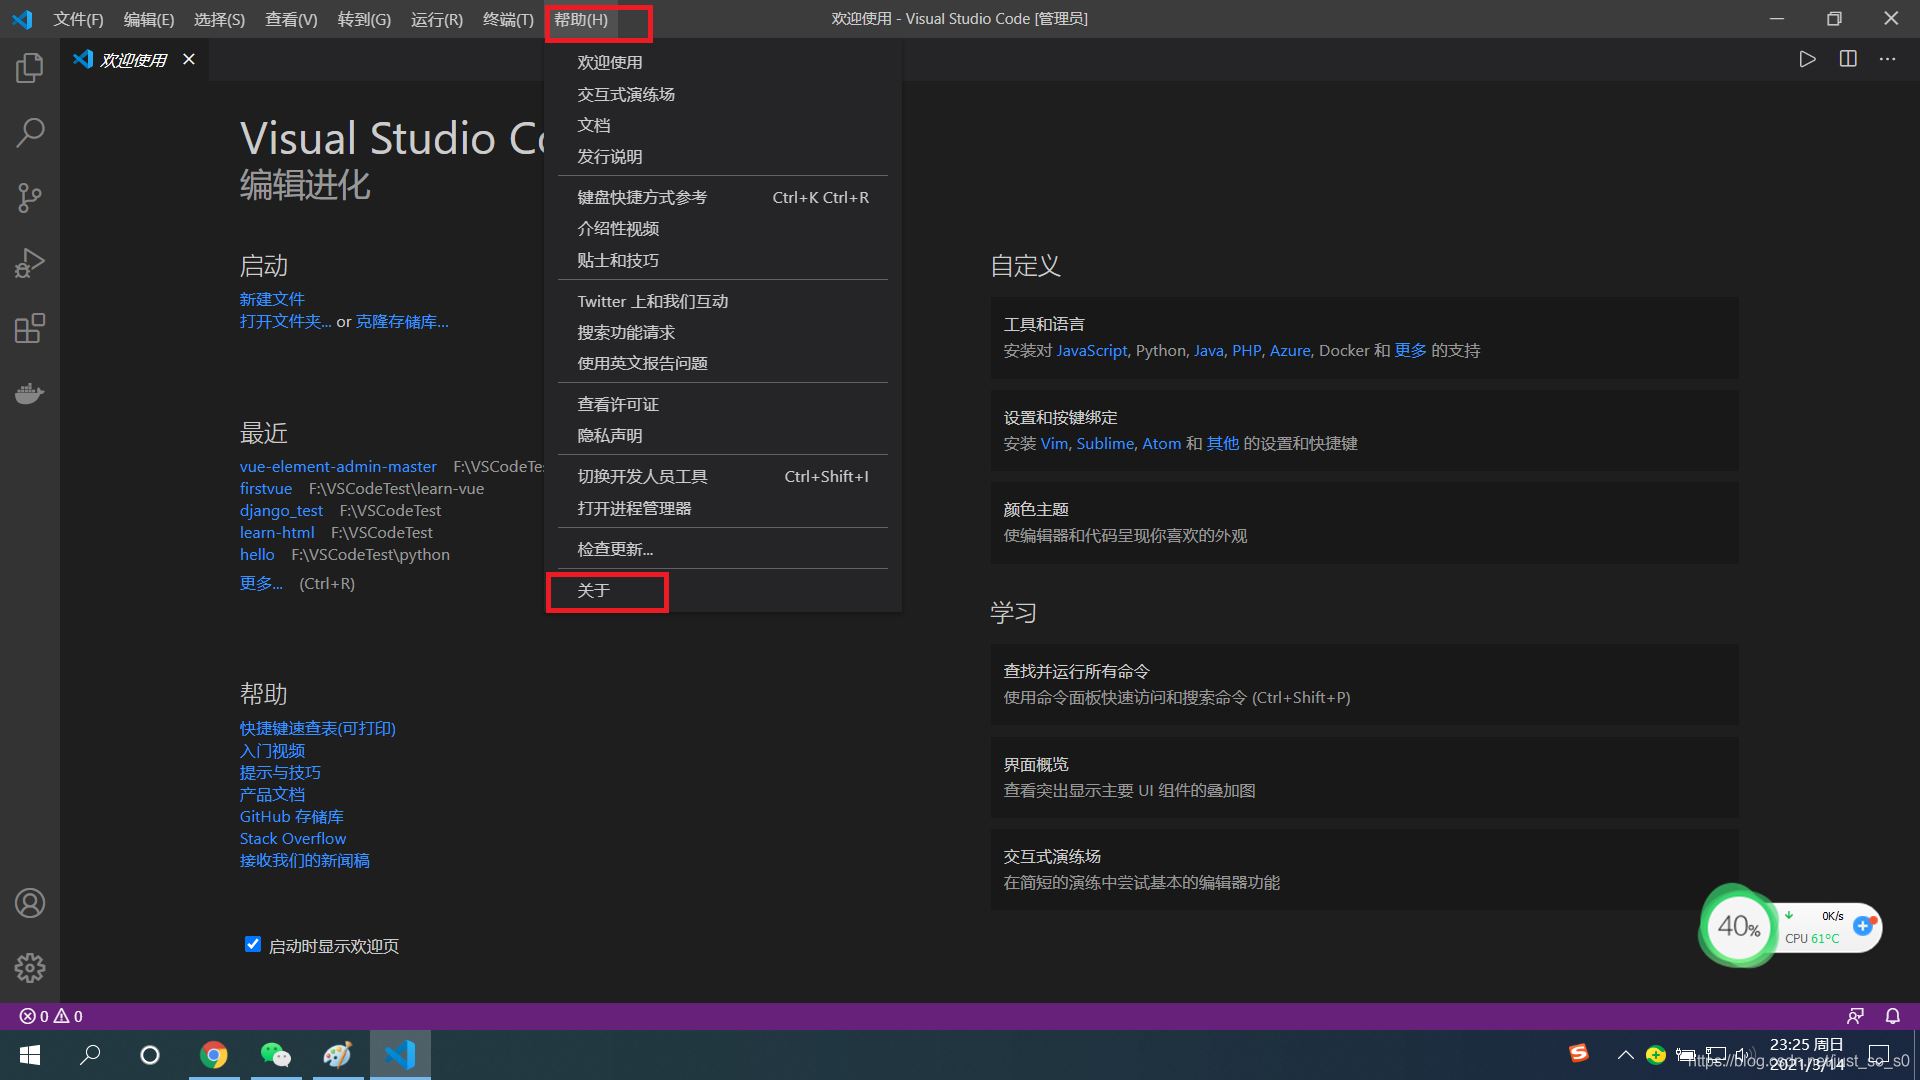This screenshot has height=1080, width=1920.
Task: Select 切换开发人员工具 menu entry
Action: 642,476
